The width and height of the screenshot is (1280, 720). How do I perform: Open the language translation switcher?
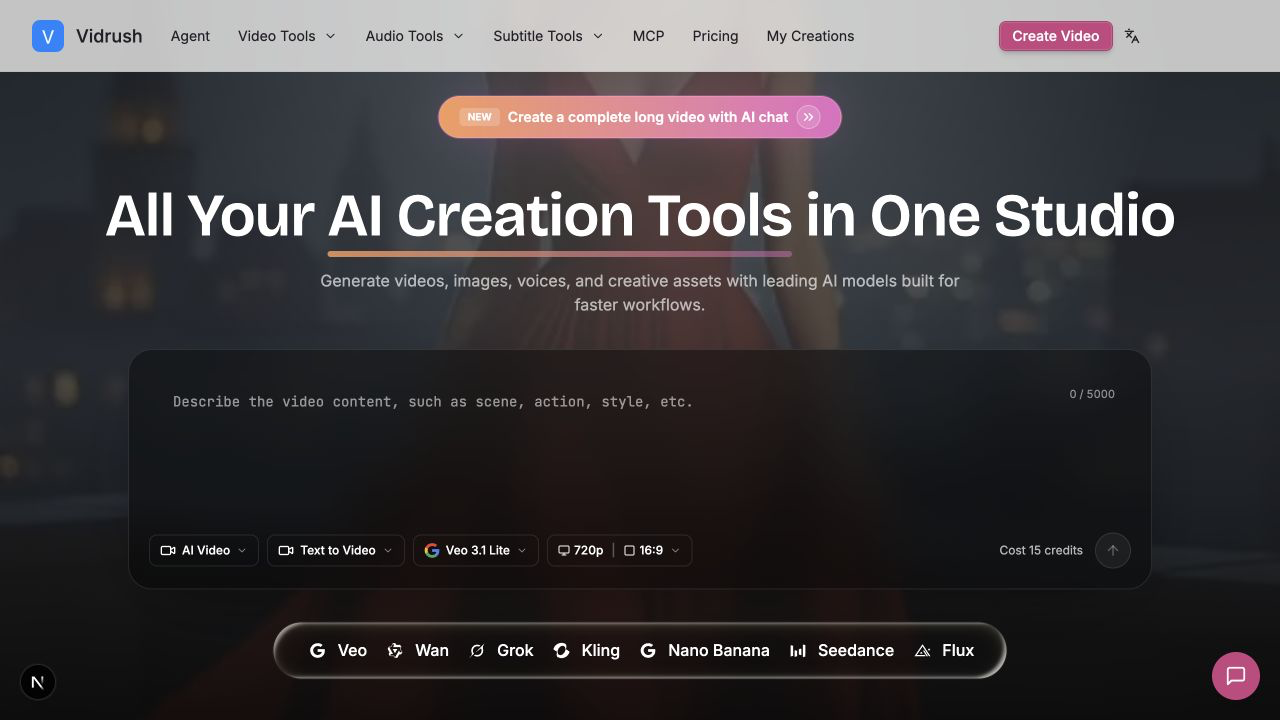[x=1132, y=36]
